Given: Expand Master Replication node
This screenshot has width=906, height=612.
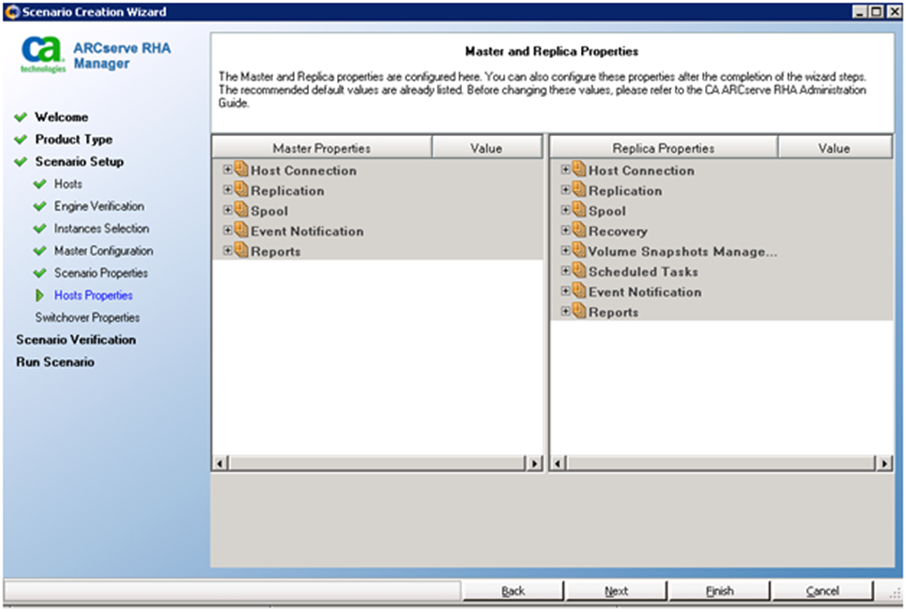Looking at the screenshot, I should [x=228, y=190].
